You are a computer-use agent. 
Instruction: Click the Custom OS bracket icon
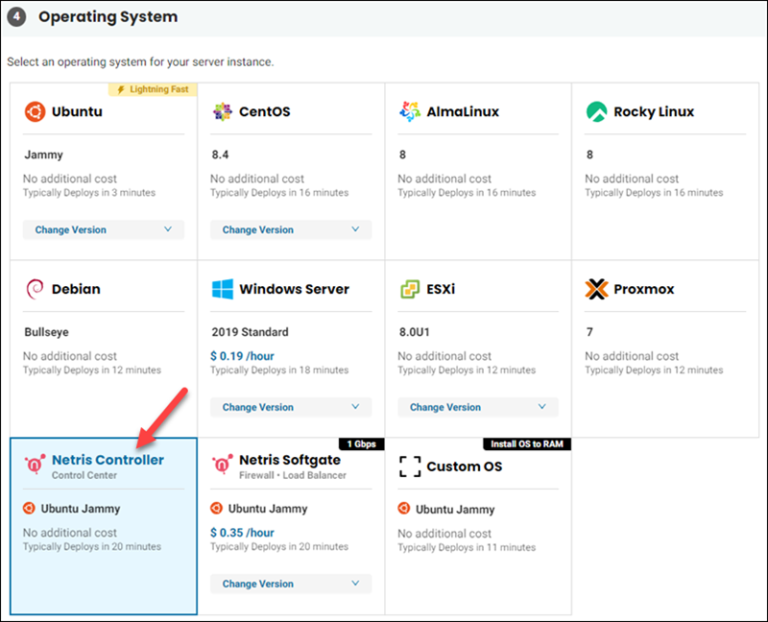pos(409,466)
